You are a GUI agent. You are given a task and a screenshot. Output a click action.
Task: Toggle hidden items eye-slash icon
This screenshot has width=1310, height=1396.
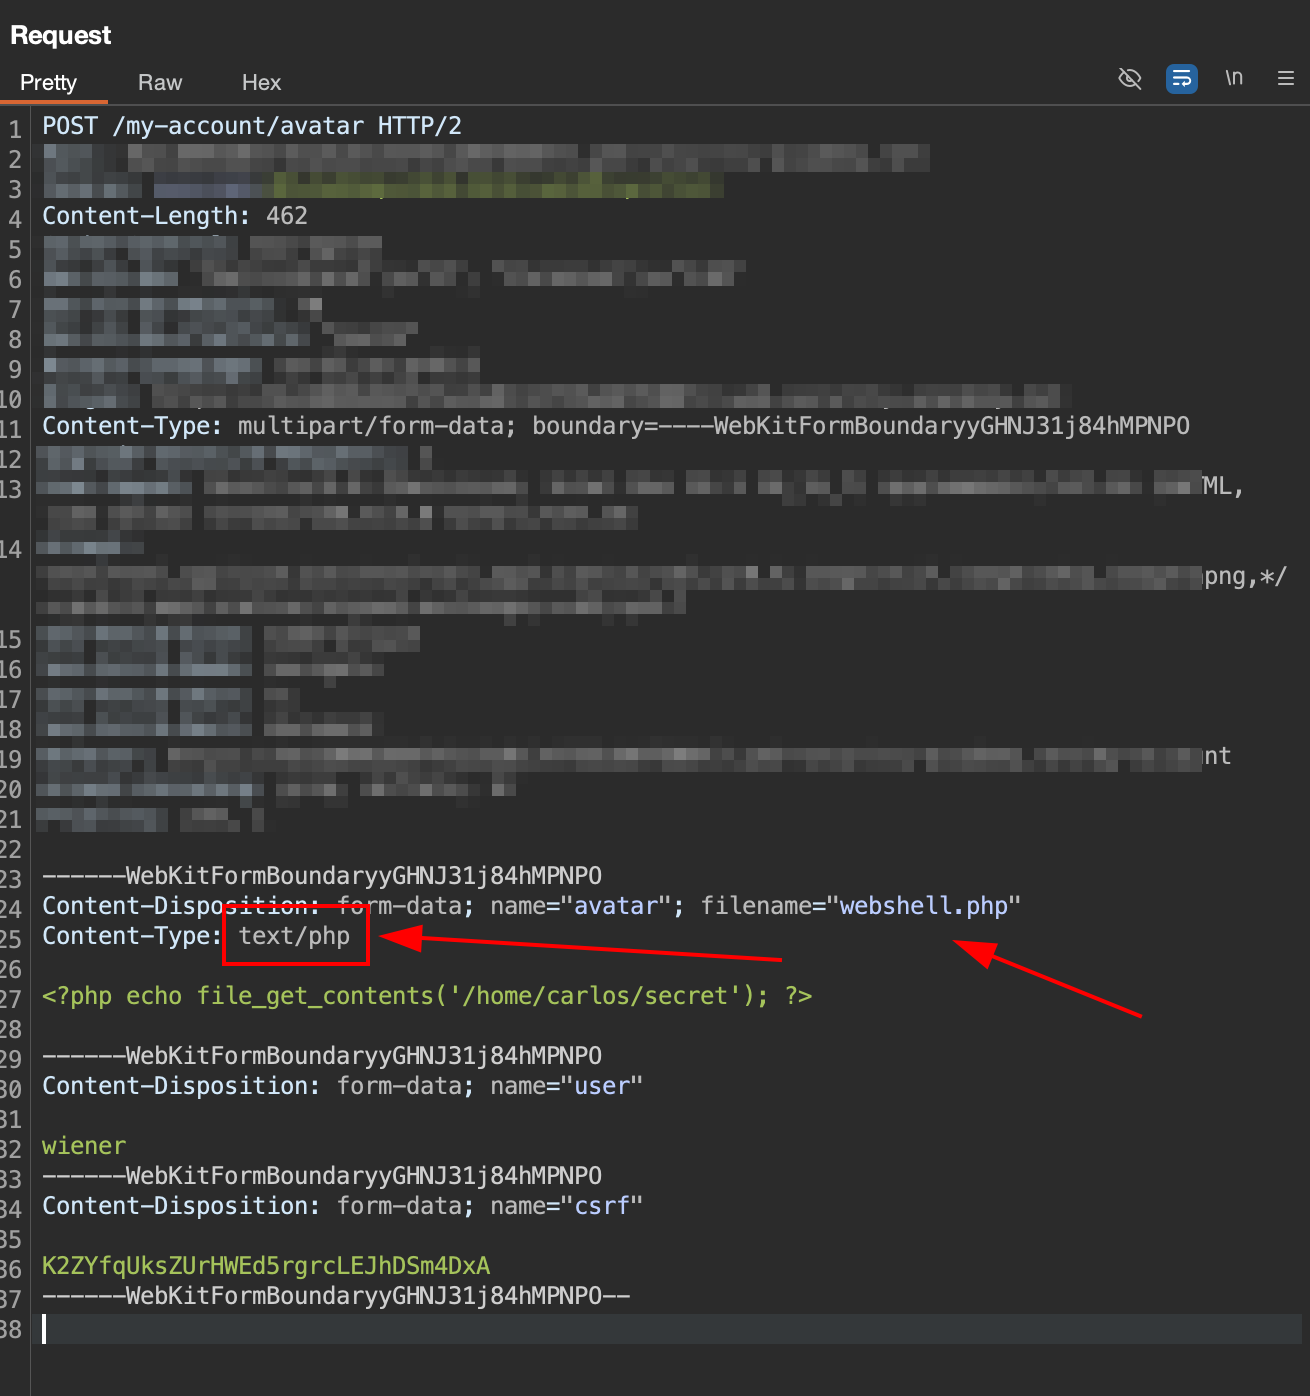(1130, 78)
